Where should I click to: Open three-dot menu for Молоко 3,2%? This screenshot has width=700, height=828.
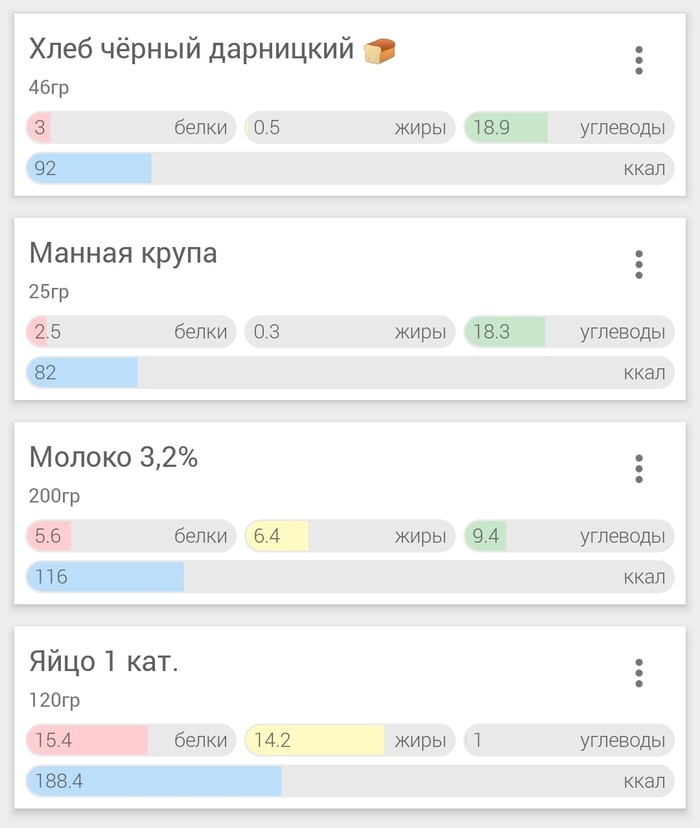tap(639, 468)
